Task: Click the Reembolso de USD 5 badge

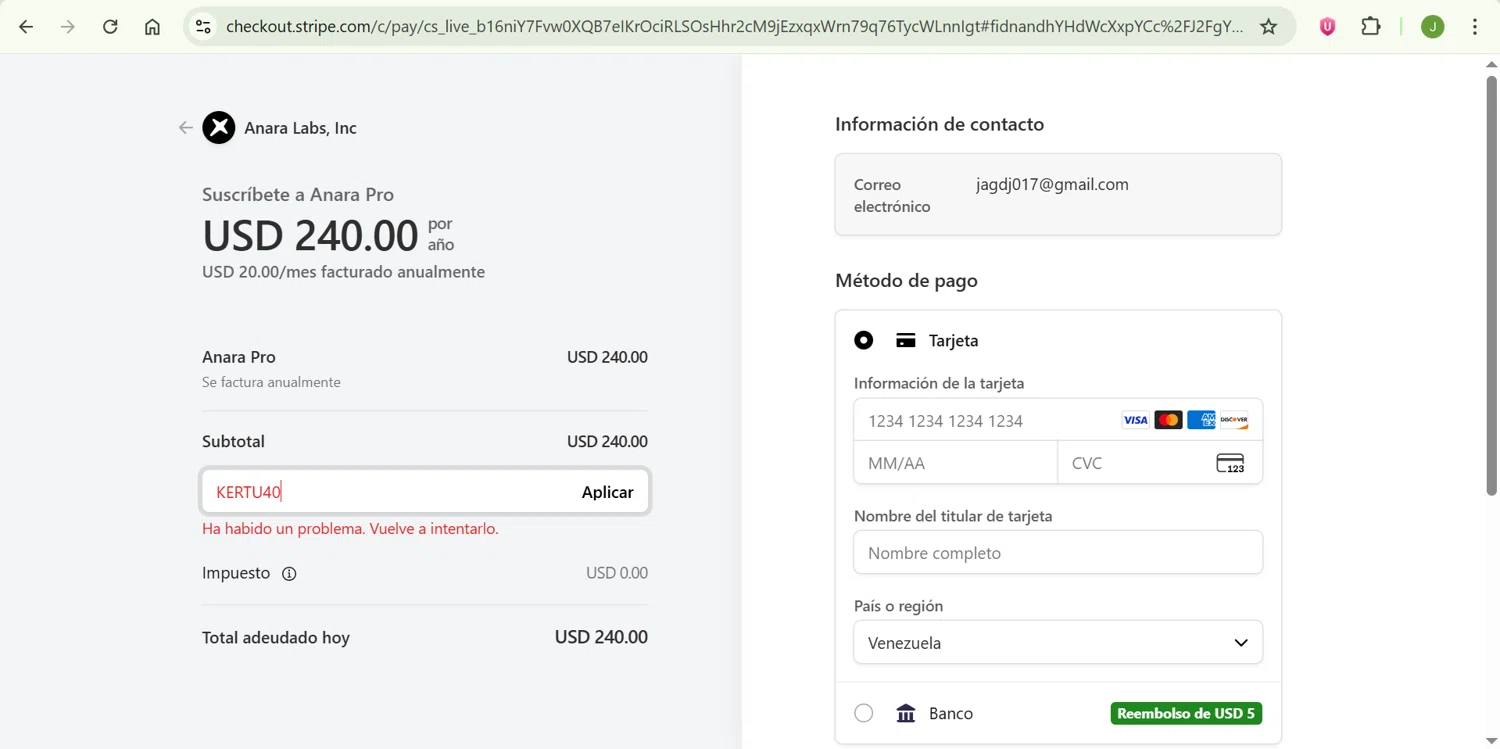Action: pyautogui.click(x=1186, y=713)
